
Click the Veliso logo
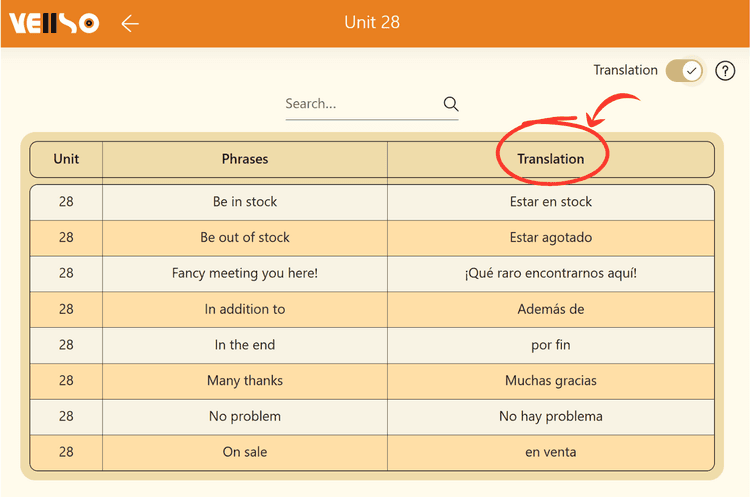54,23
